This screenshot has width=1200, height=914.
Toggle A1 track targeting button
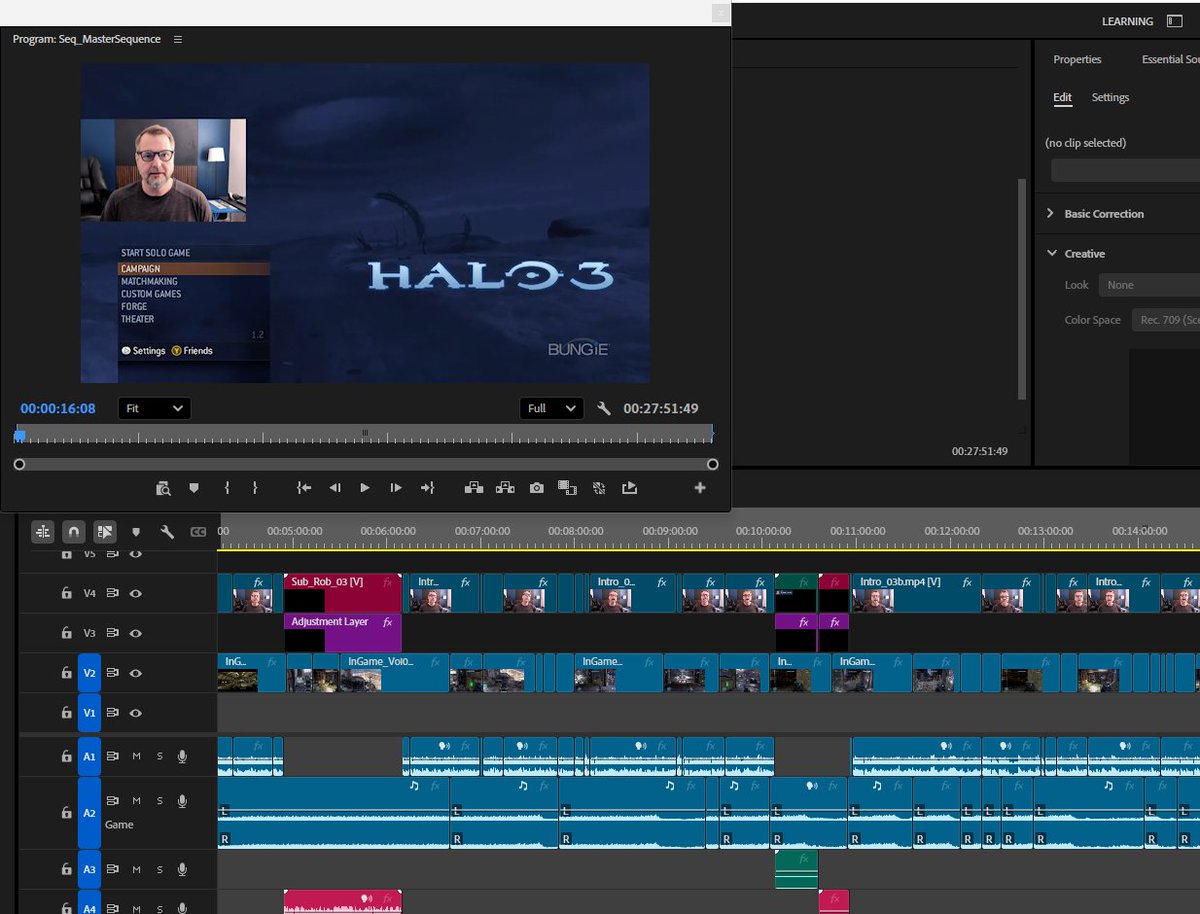point(89,757)
